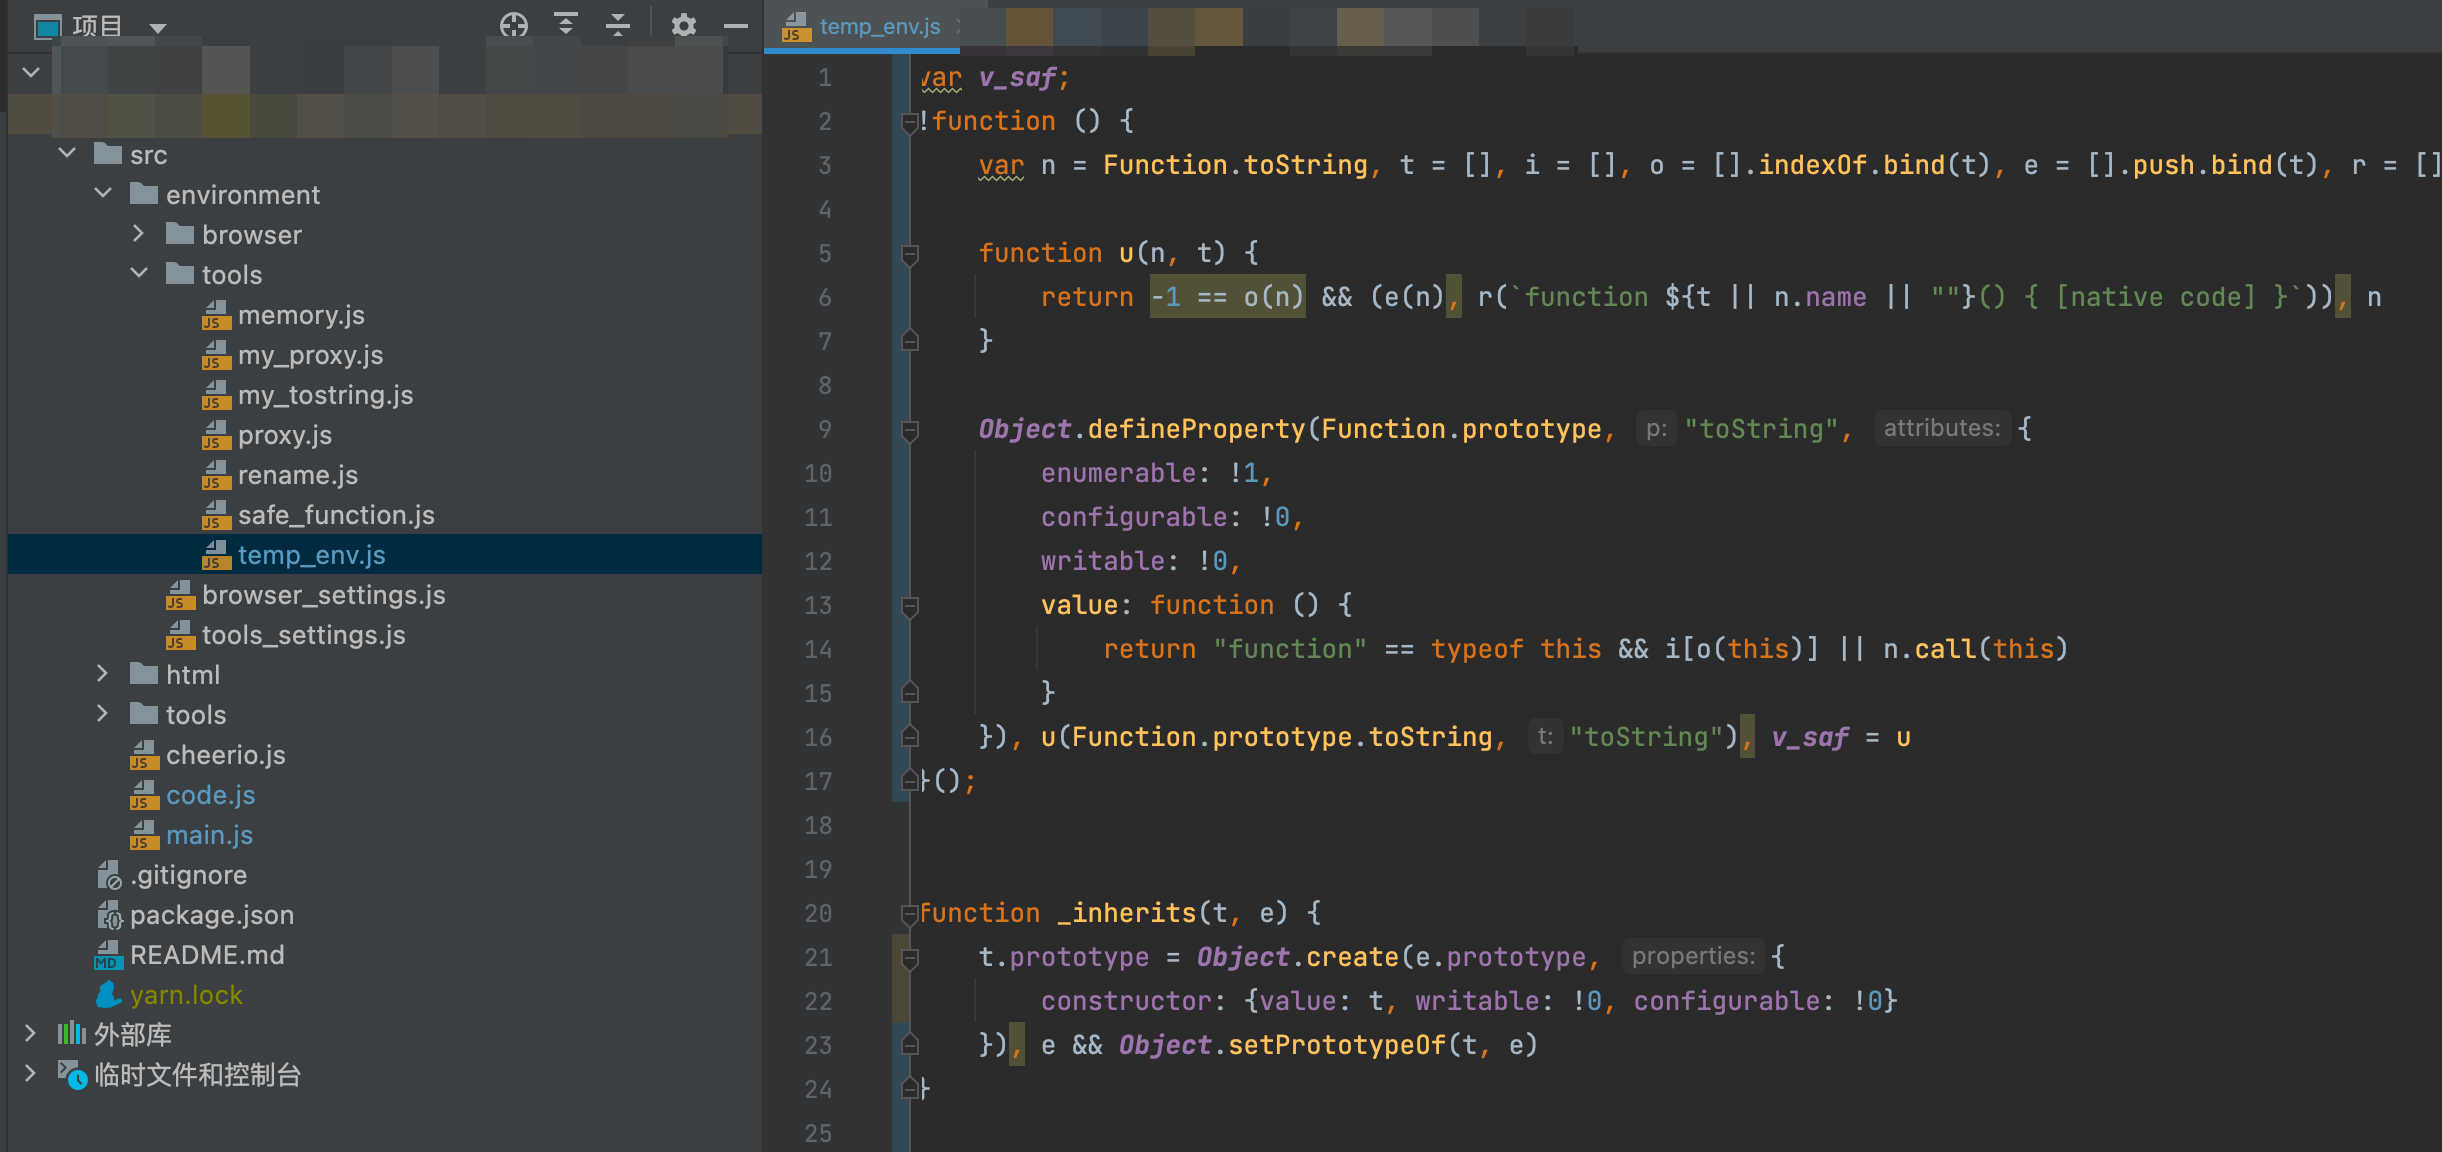Fold function u at line 5
Viewport: 2442px width, 1152px height.
910,254
